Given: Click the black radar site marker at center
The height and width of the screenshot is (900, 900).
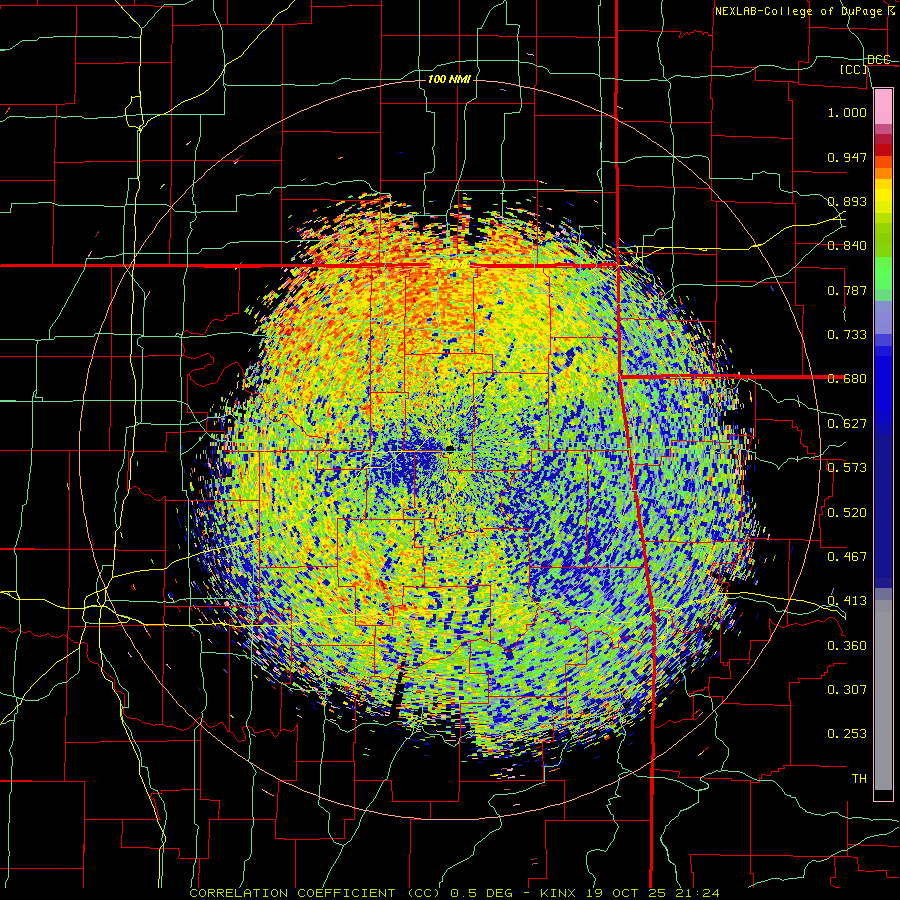Looking at the screenshot, I should [451, 448].
